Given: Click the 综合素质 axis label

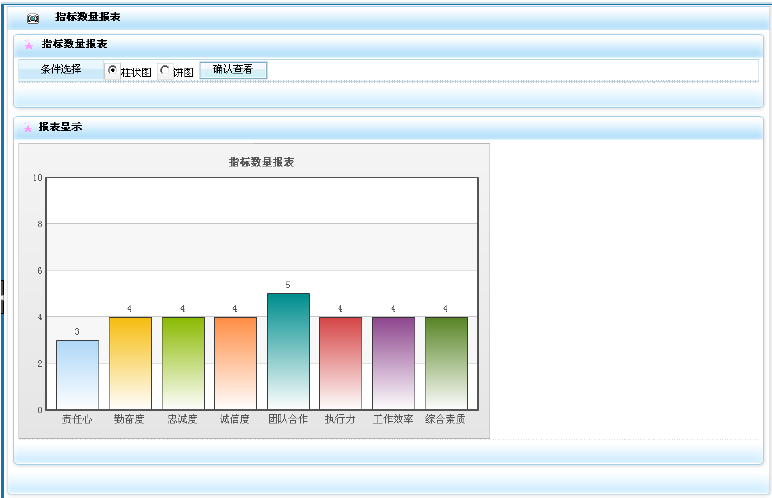Looking at the screenshot, I should point(445,419).
